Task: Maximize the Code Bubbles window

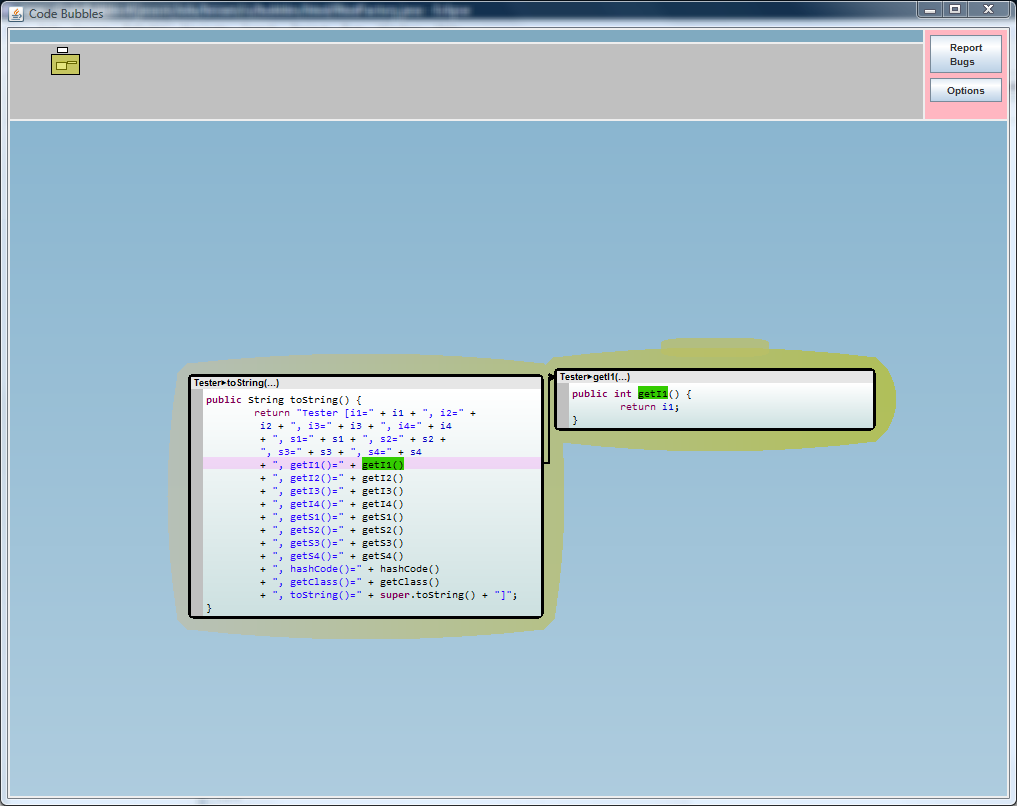Action: point(955,10)
